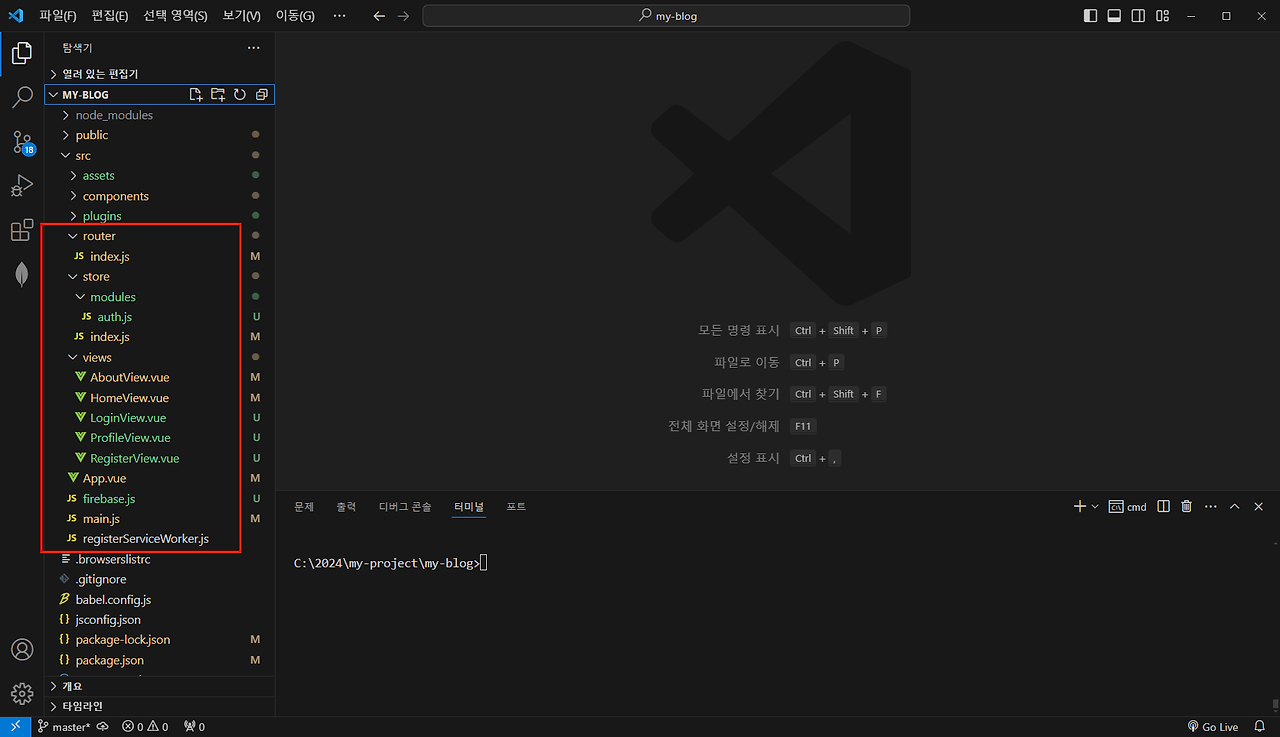Click the New File icon in MY-BLOG header
The image size is (1280, 737).
coord(196,95)
